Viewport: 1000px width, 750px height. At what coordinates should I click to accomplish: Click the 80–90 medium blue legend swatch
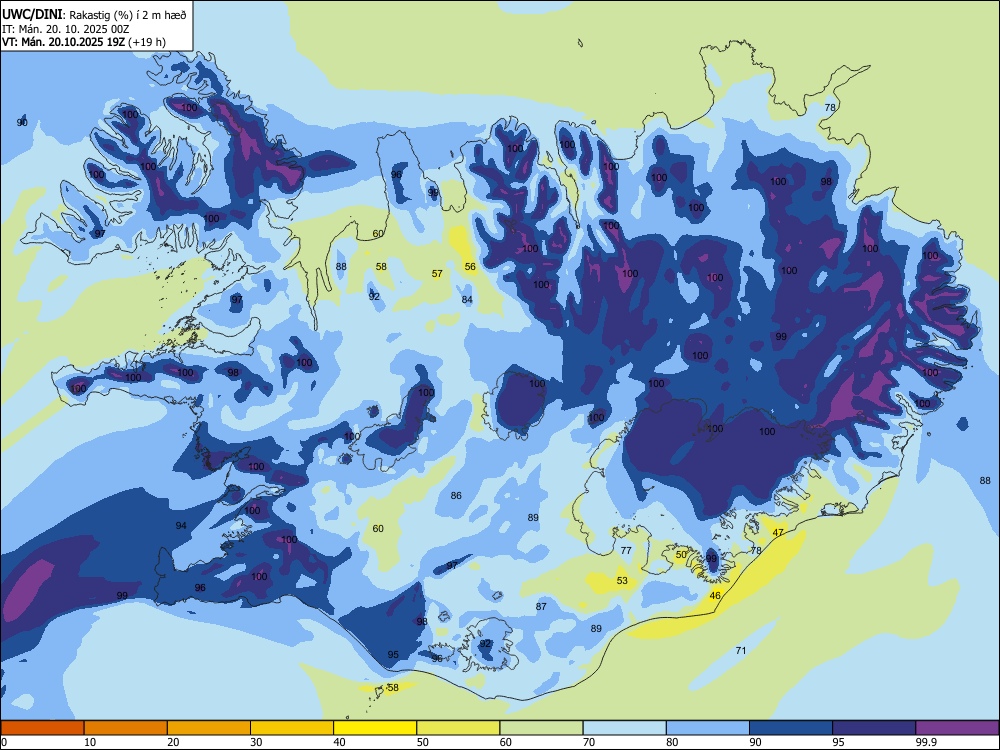click(x=707, y=728)
